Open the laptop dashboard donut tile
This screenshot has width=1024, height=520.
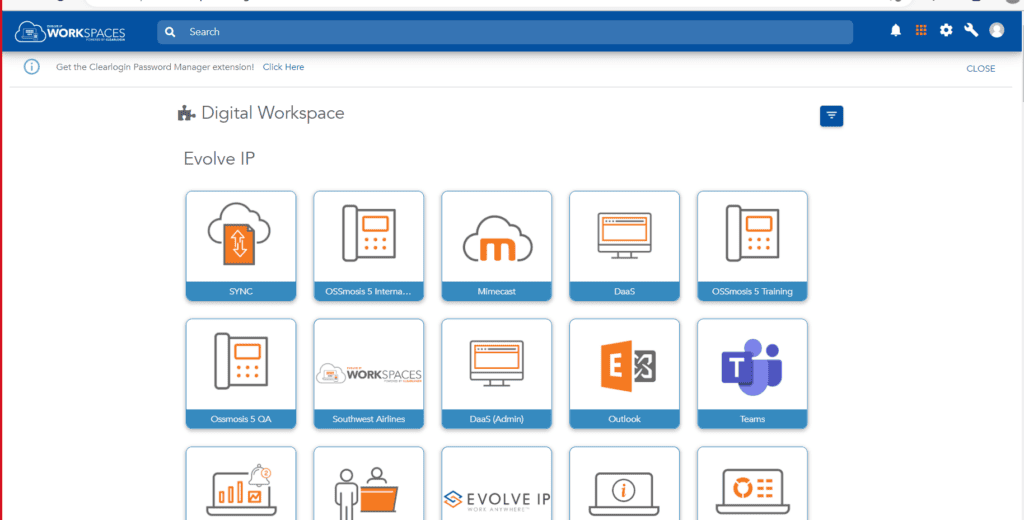pyautogui.click(x=752, y=483)
